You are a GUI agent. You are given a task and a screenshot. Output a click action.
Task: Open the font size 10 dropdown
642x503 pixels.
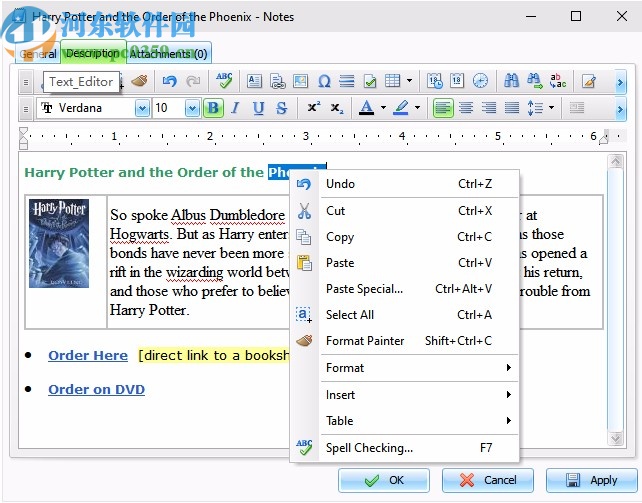pyautogui.click(x=192, y=108)
